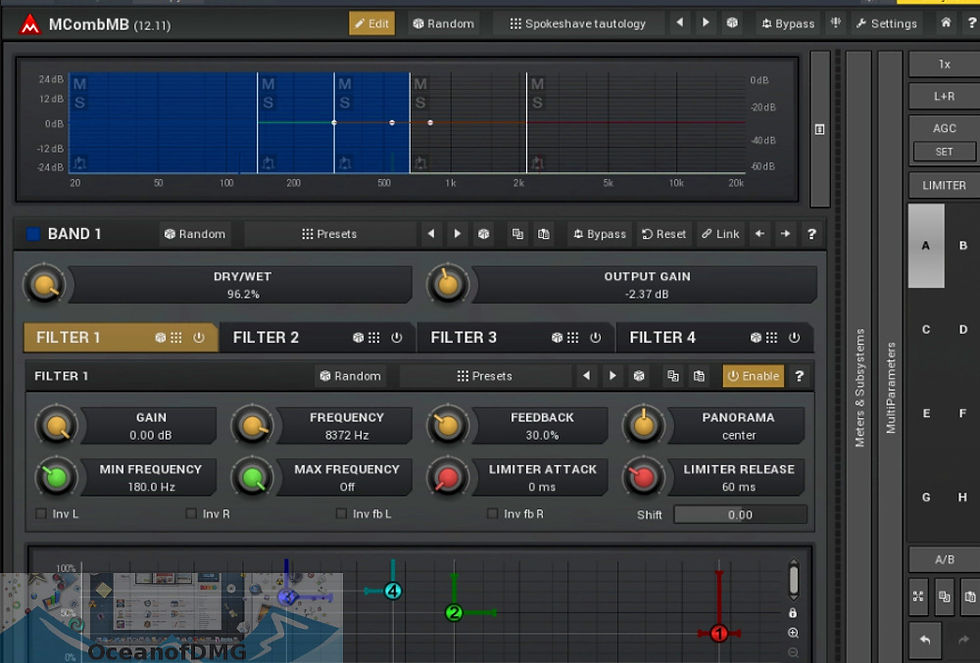Copy Band 1 settings icon
Image resolution: width=980 pixels, height=663 pixels.
click(x=518, y=234)
